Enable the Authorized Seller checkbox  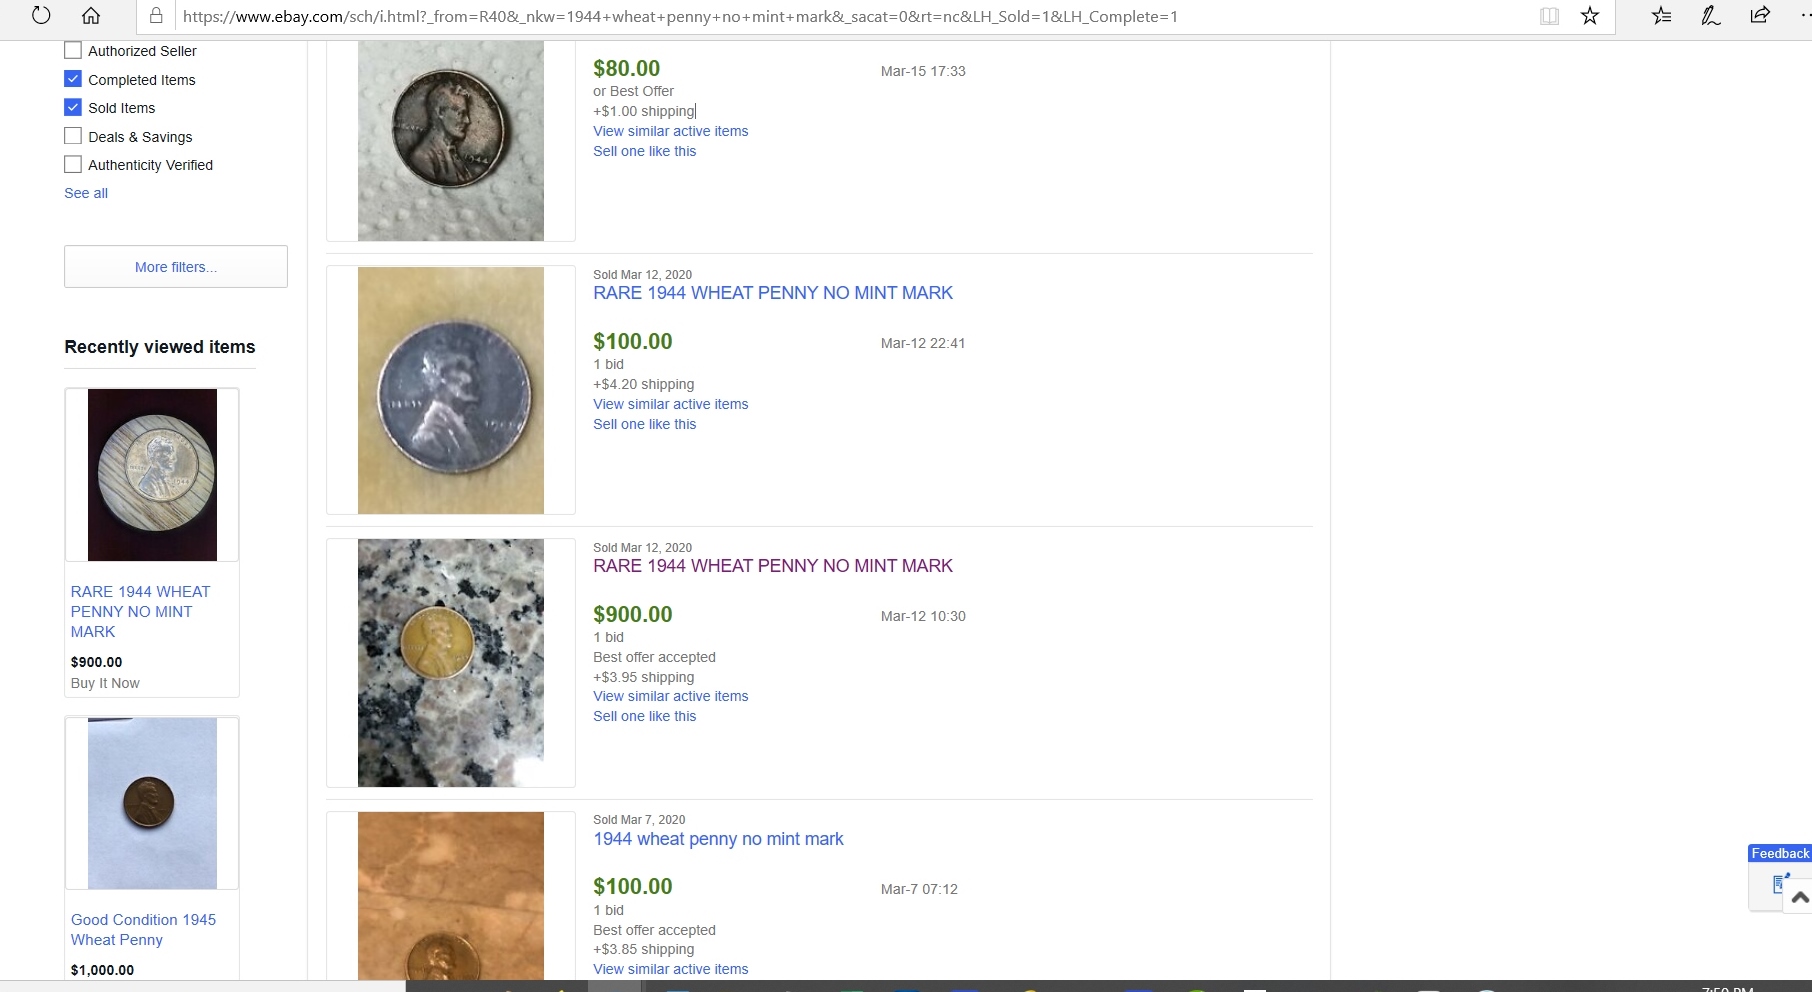pyautogui.click(x=73, y=50)
